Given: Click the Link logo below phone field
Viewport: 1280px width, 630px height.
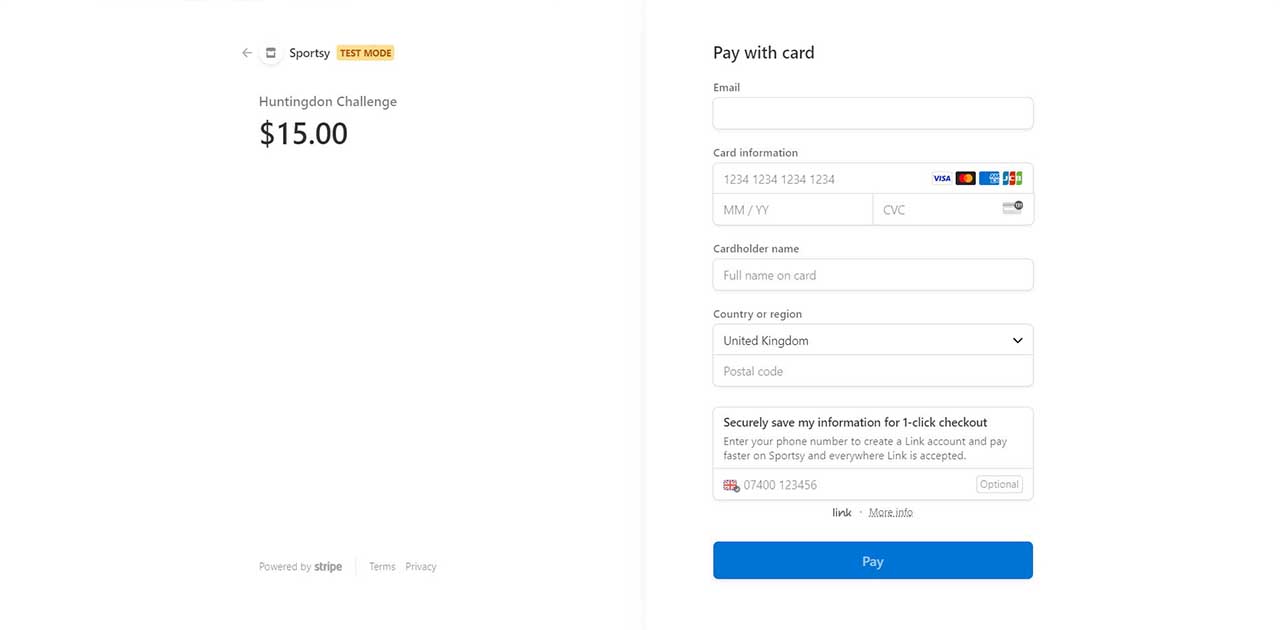Looking at the screenshot, I should pyautogui.click(x=842, y=512).
